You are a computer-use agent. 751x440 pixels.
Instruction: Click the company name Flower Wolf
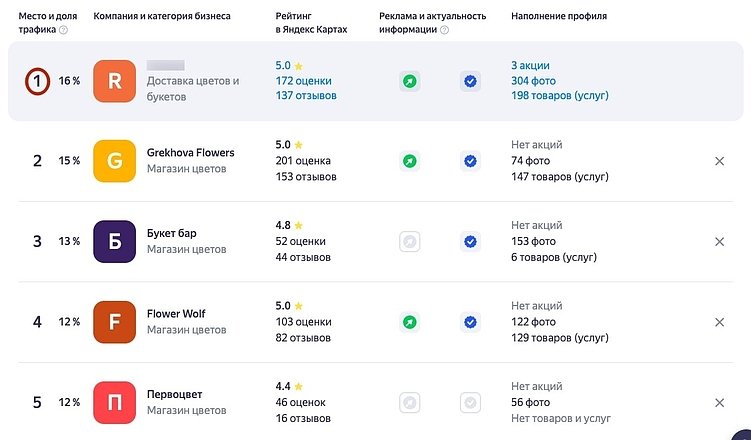pos(176,314)
